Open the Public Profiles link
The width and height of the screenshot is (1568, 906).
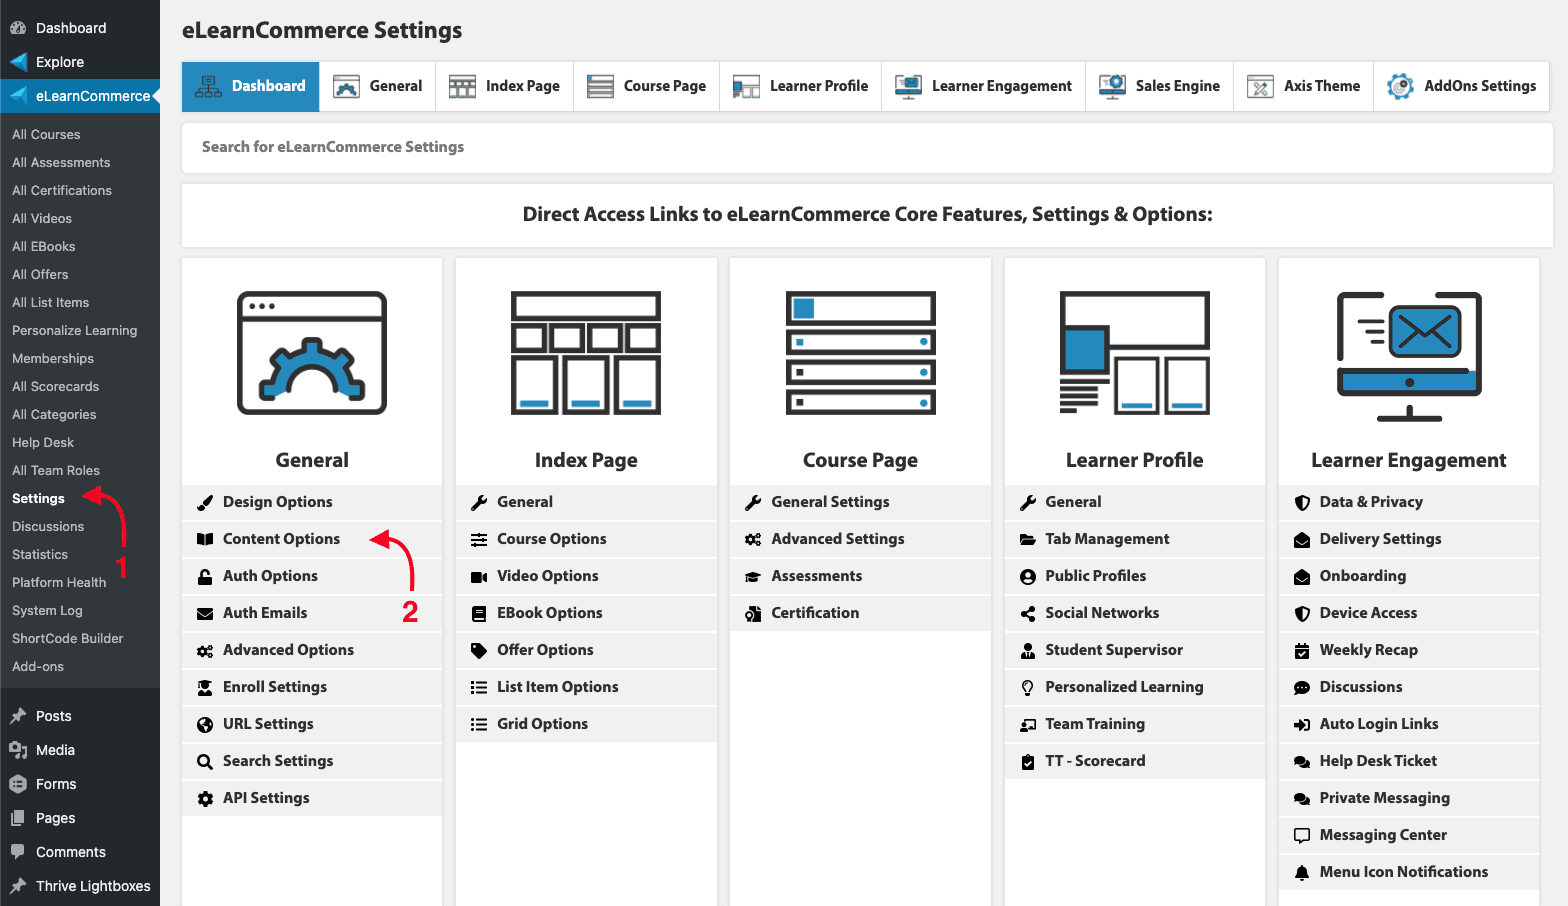[1096, 576]
